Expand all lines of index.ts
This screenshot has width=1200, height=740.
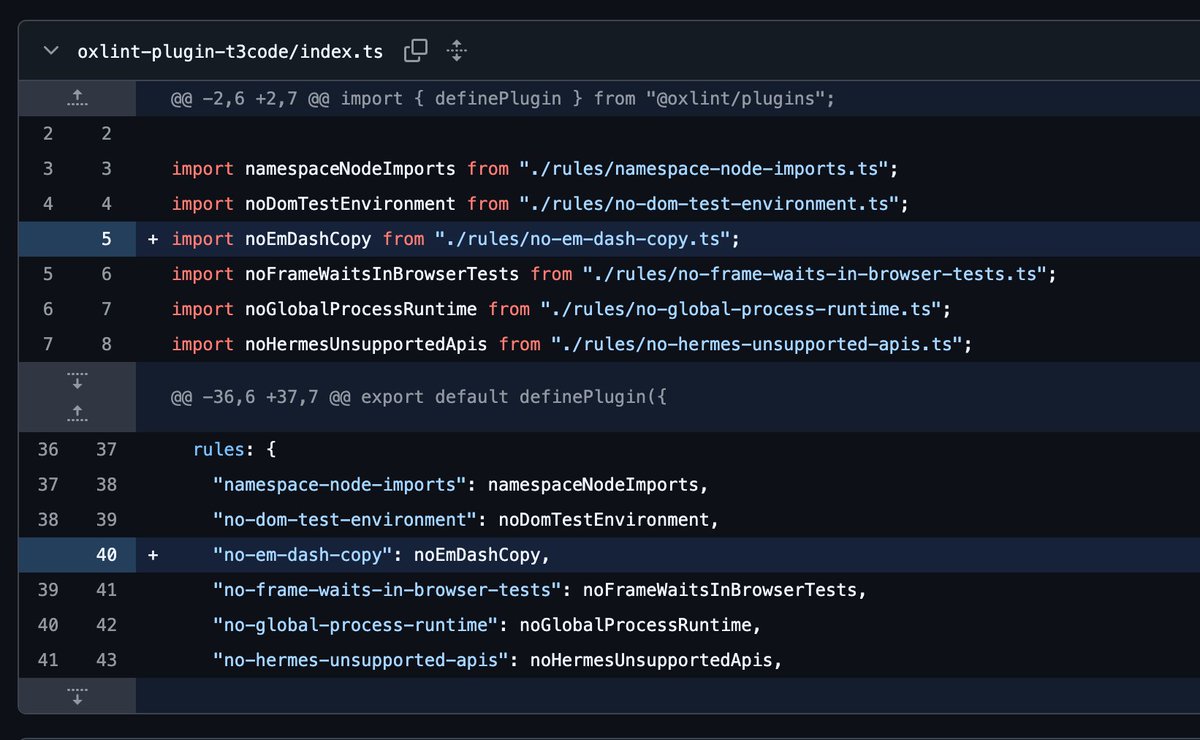[x=456, y=51]
